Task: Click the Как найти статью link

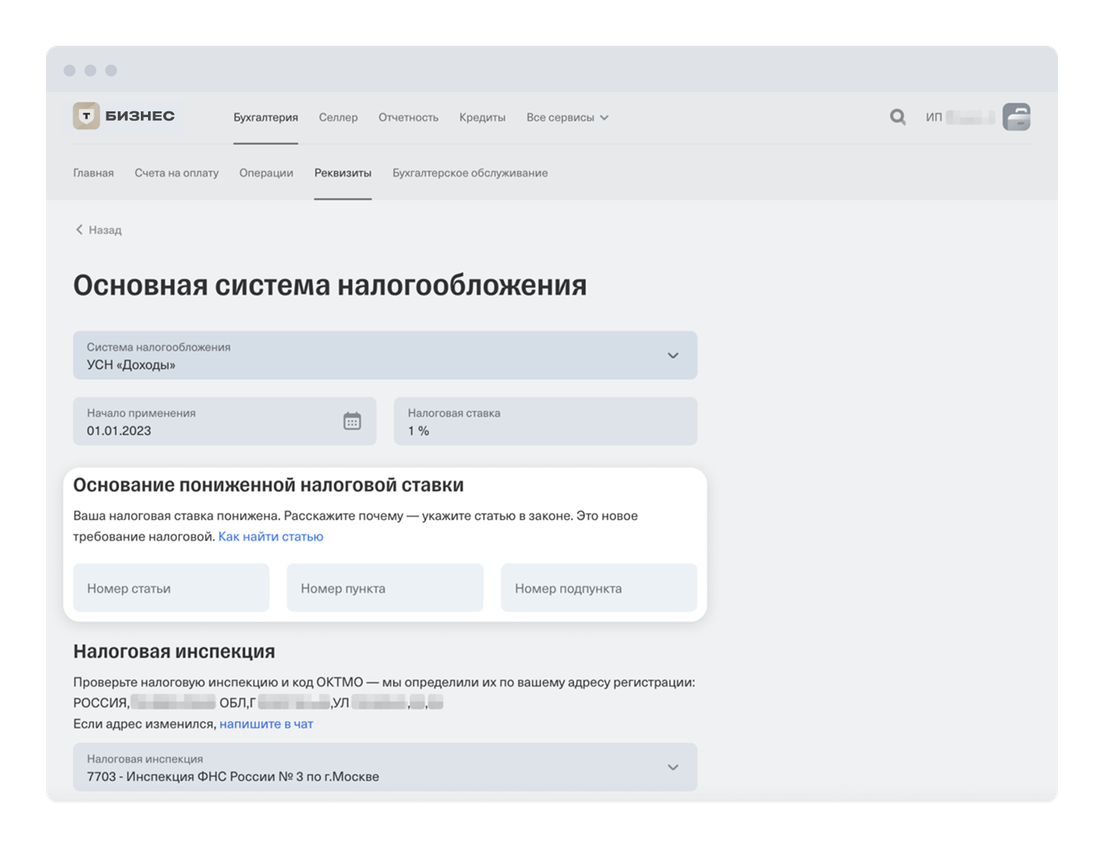Action: click(271, 537)
